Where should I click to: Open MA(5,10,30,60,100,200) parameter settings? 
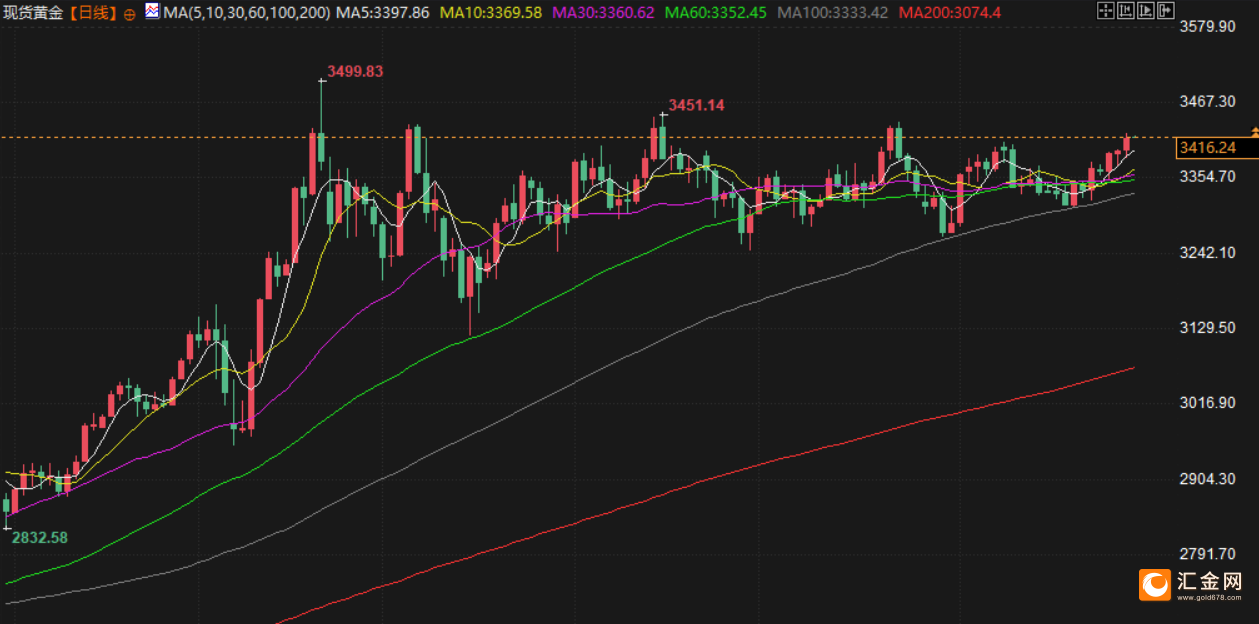click(246, 13)
